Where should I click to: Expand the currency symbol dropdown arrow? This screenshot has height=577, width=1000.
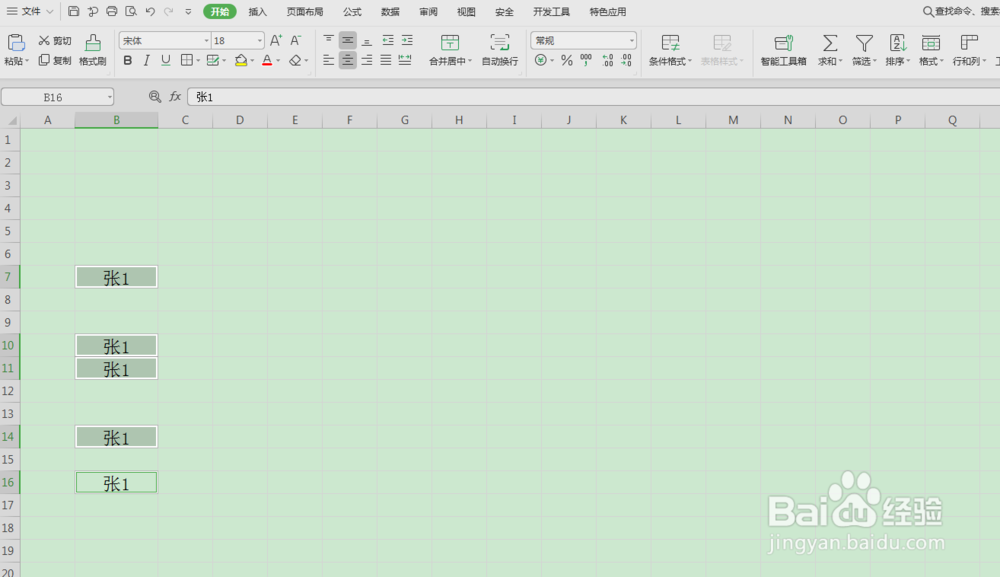552,61
